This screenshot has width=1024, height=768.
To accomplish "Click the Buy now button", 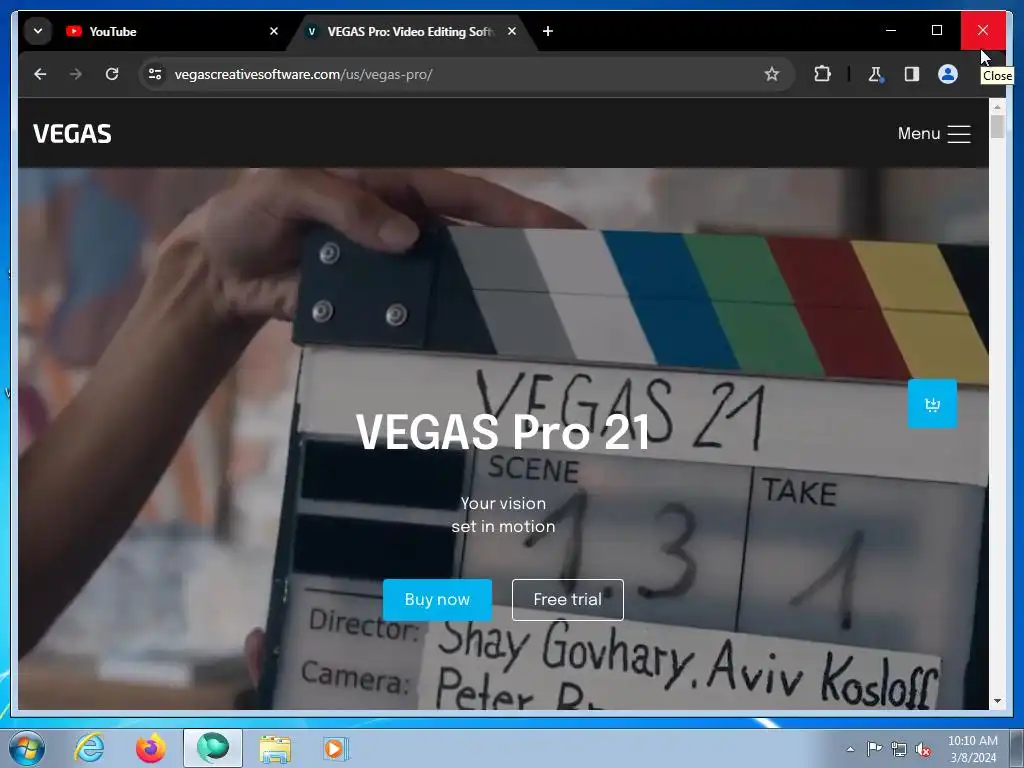I will point(437,600).
